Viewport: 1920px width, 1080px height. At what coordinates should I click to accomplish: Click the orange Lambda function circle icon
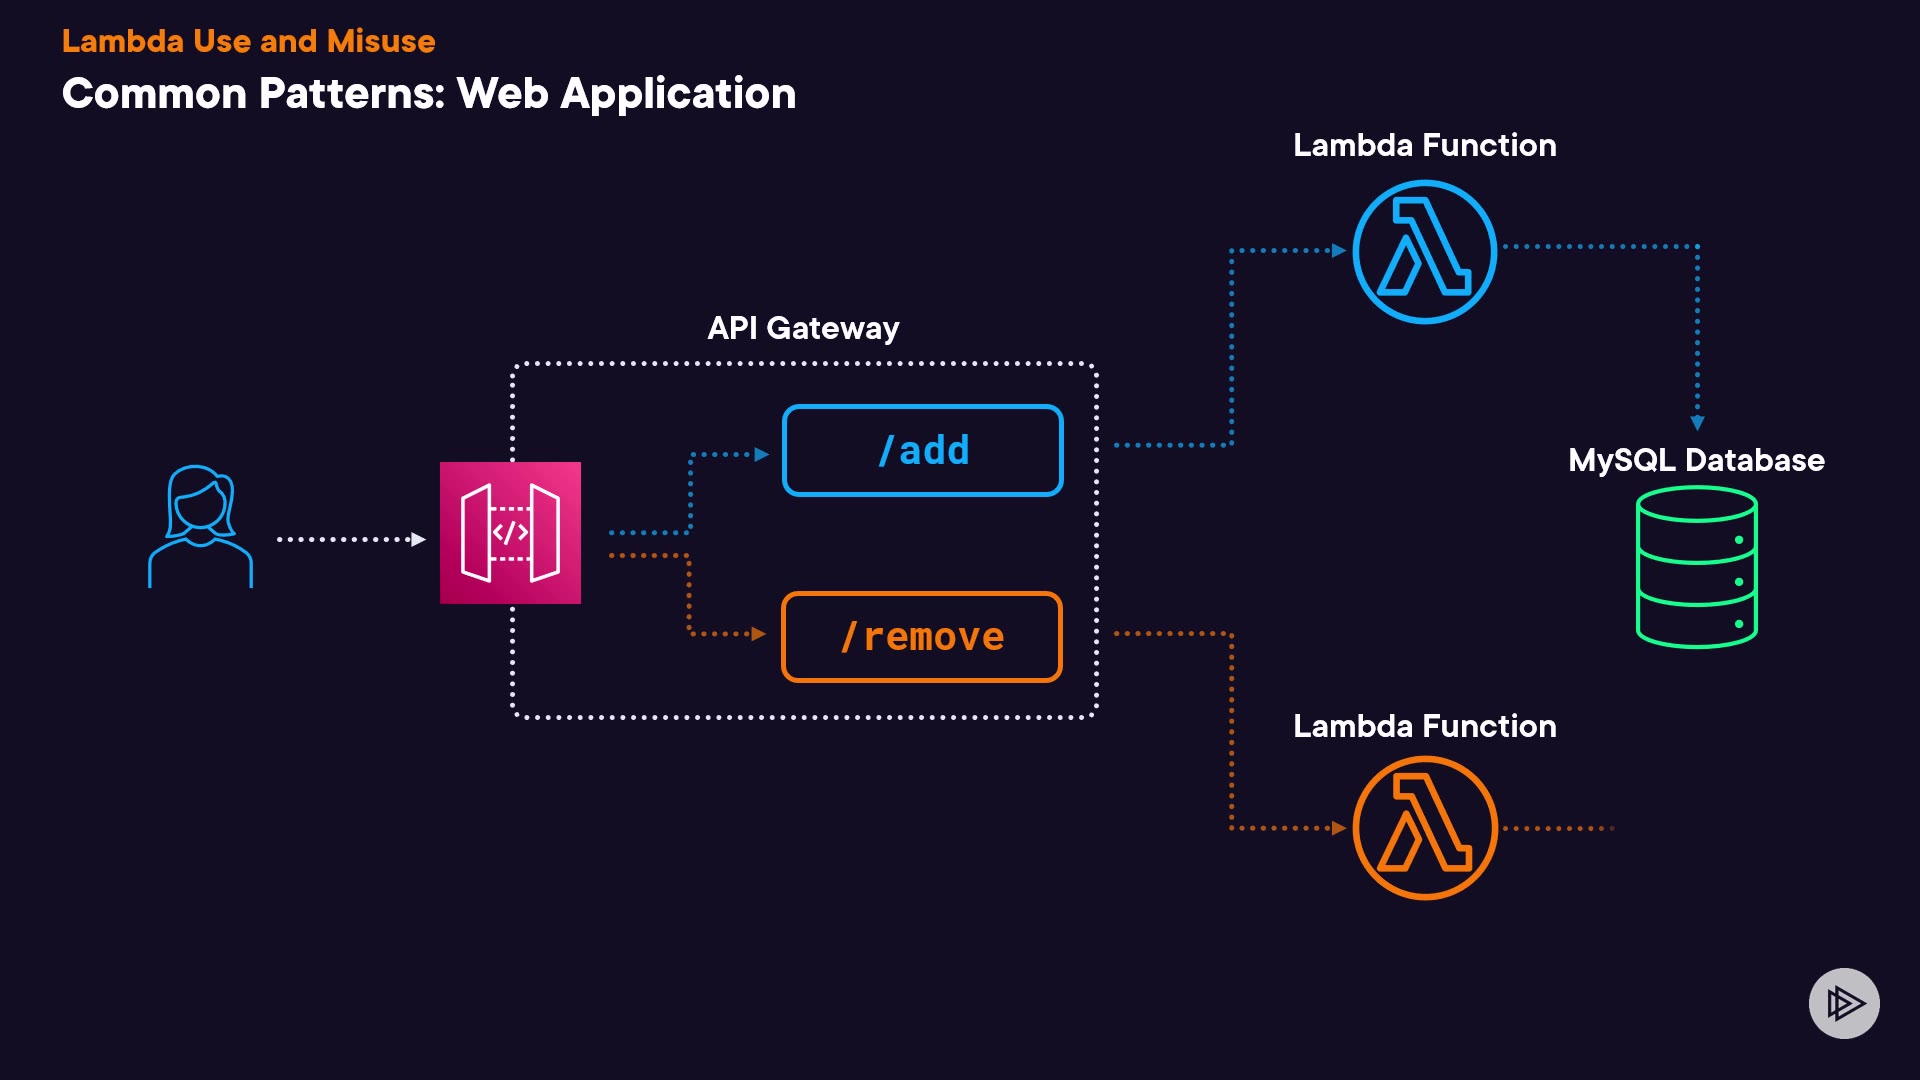(1424, 828)
